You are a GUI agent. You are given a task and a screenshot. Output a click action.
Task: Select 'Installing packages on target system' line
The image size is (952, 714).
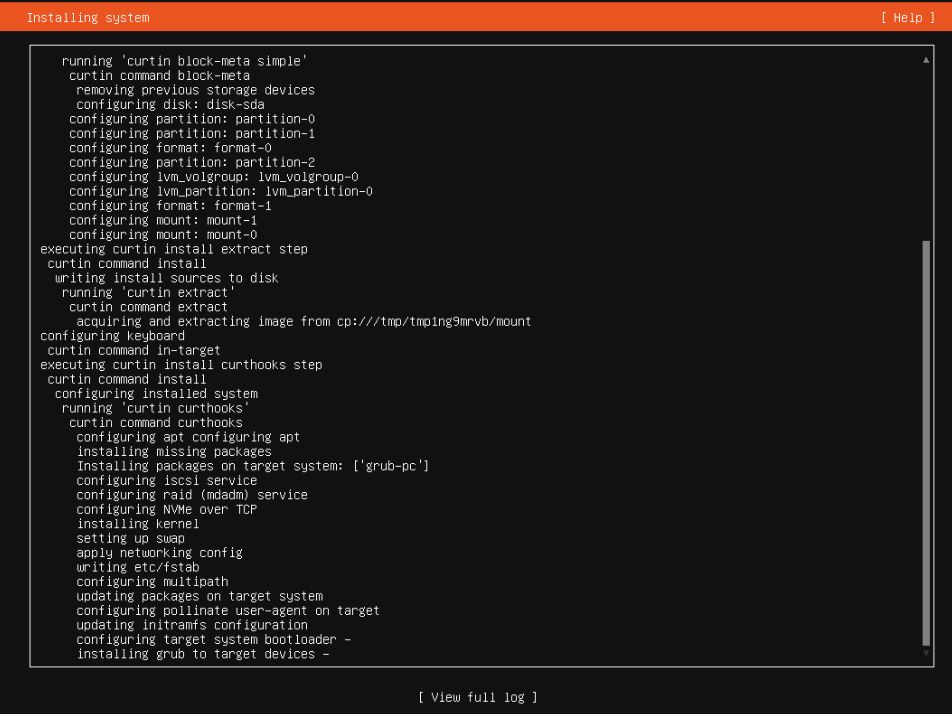(252, 466)
